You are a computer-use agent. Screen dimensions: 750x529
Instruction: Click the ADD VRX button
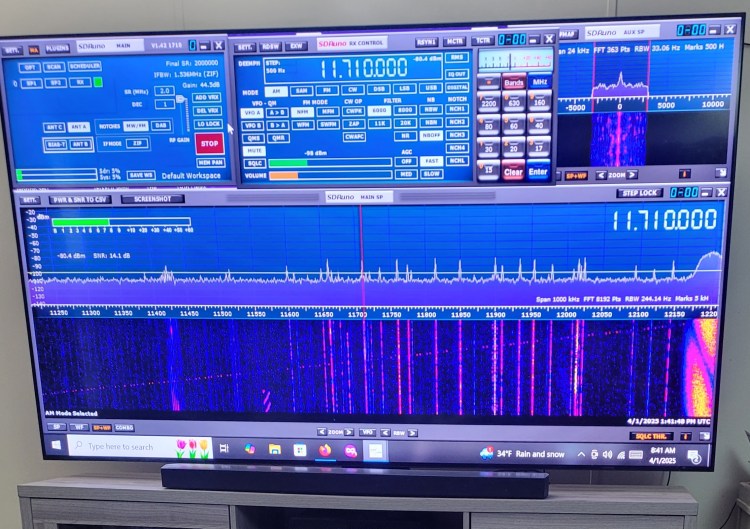coord(208,97)
